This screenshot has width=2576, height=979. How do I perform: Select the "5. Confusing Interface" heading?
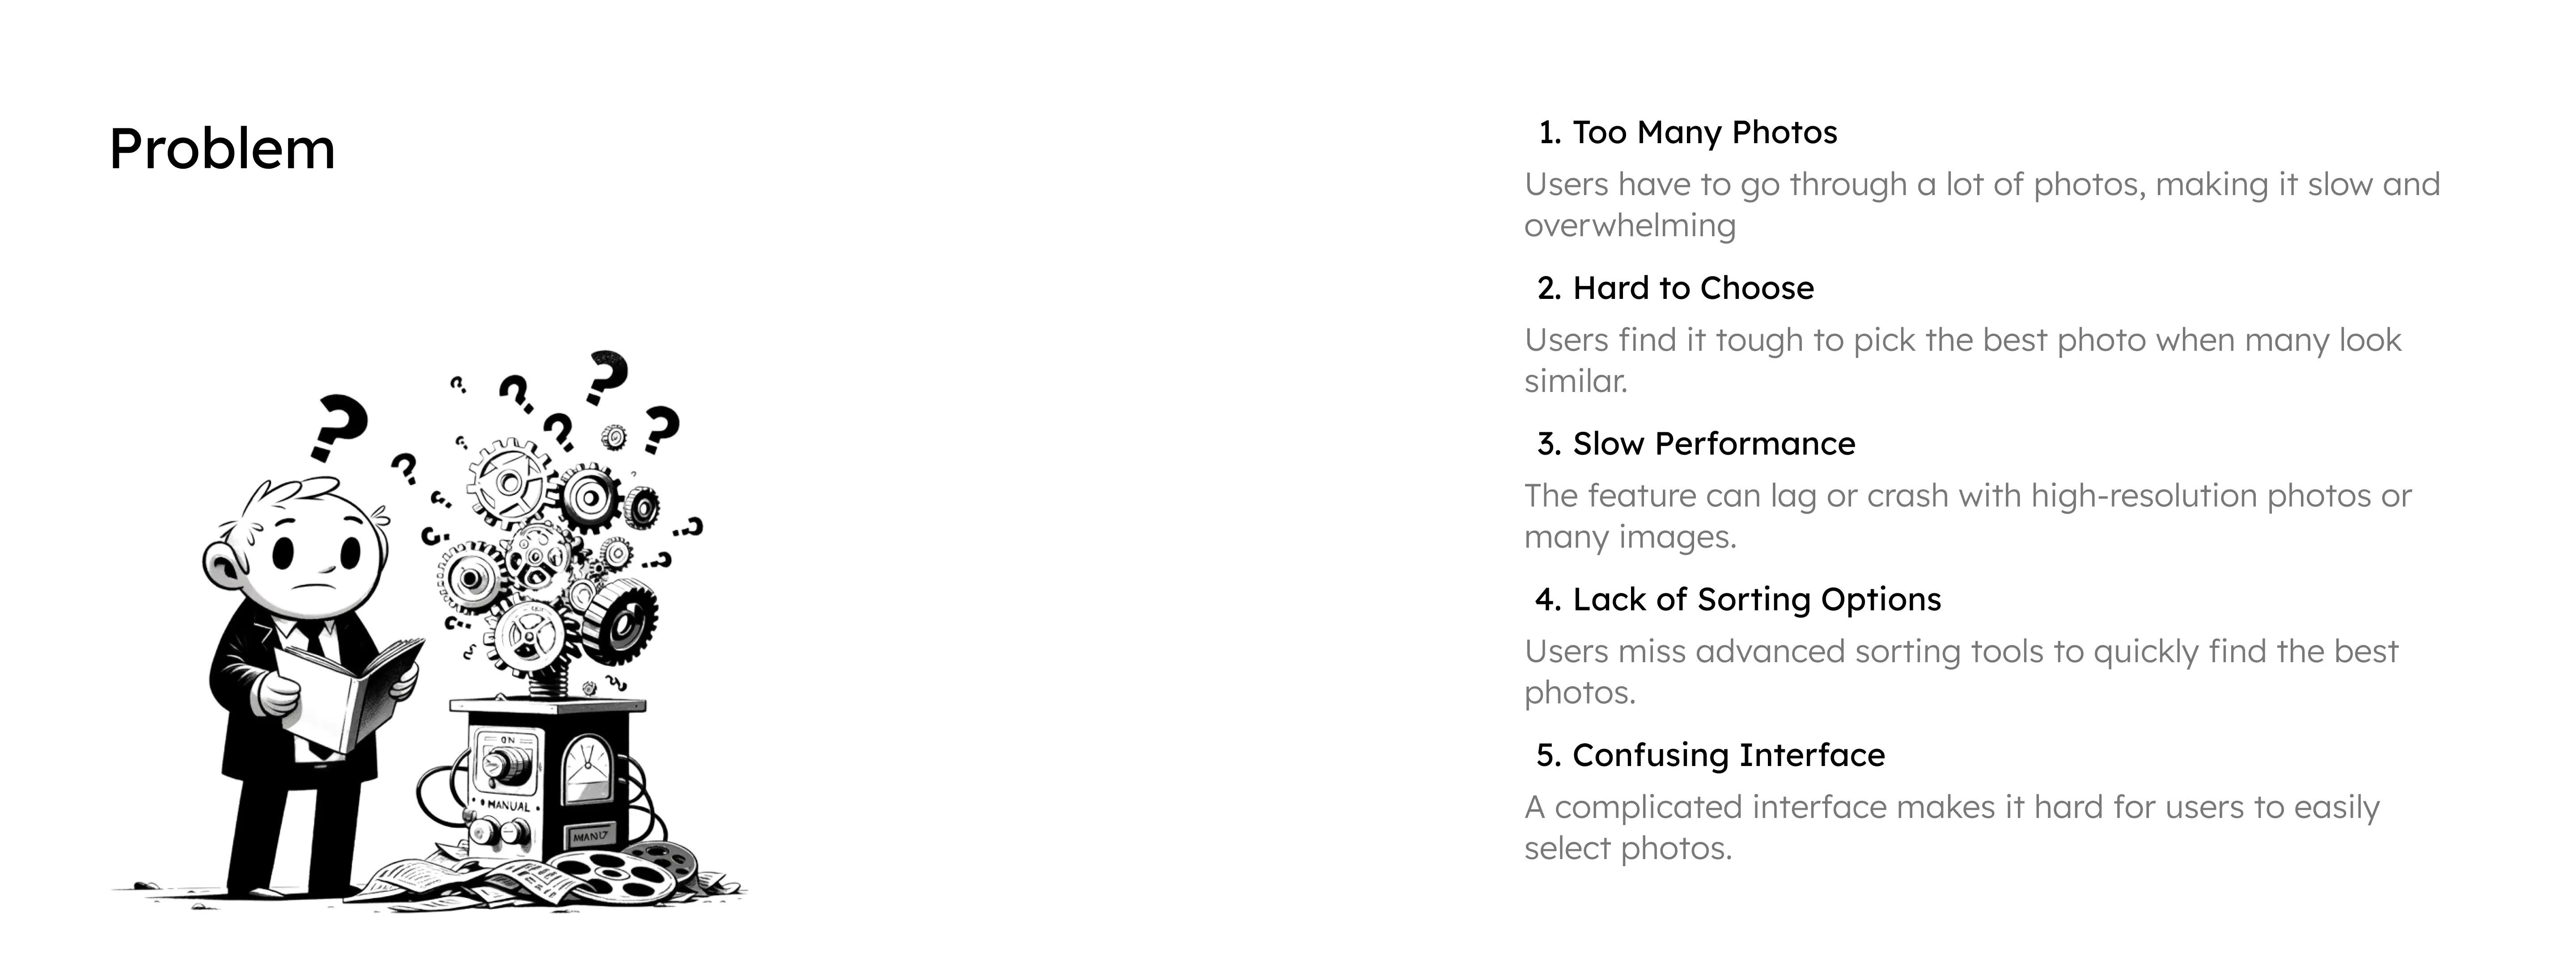tap(1710, 755)
